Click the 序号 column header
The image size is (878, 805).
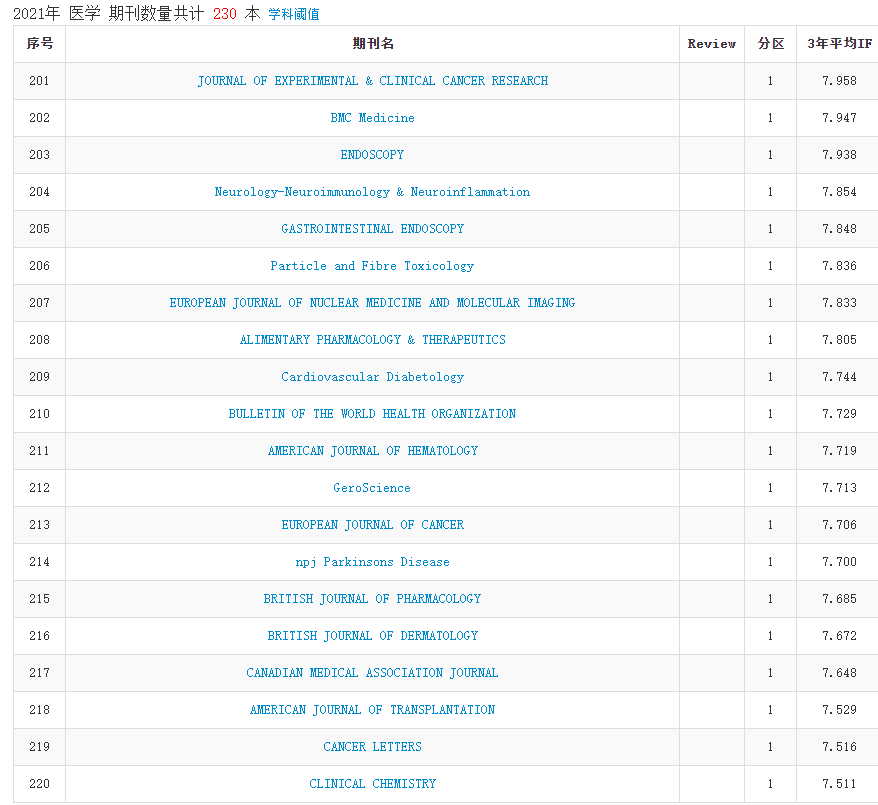40,44
